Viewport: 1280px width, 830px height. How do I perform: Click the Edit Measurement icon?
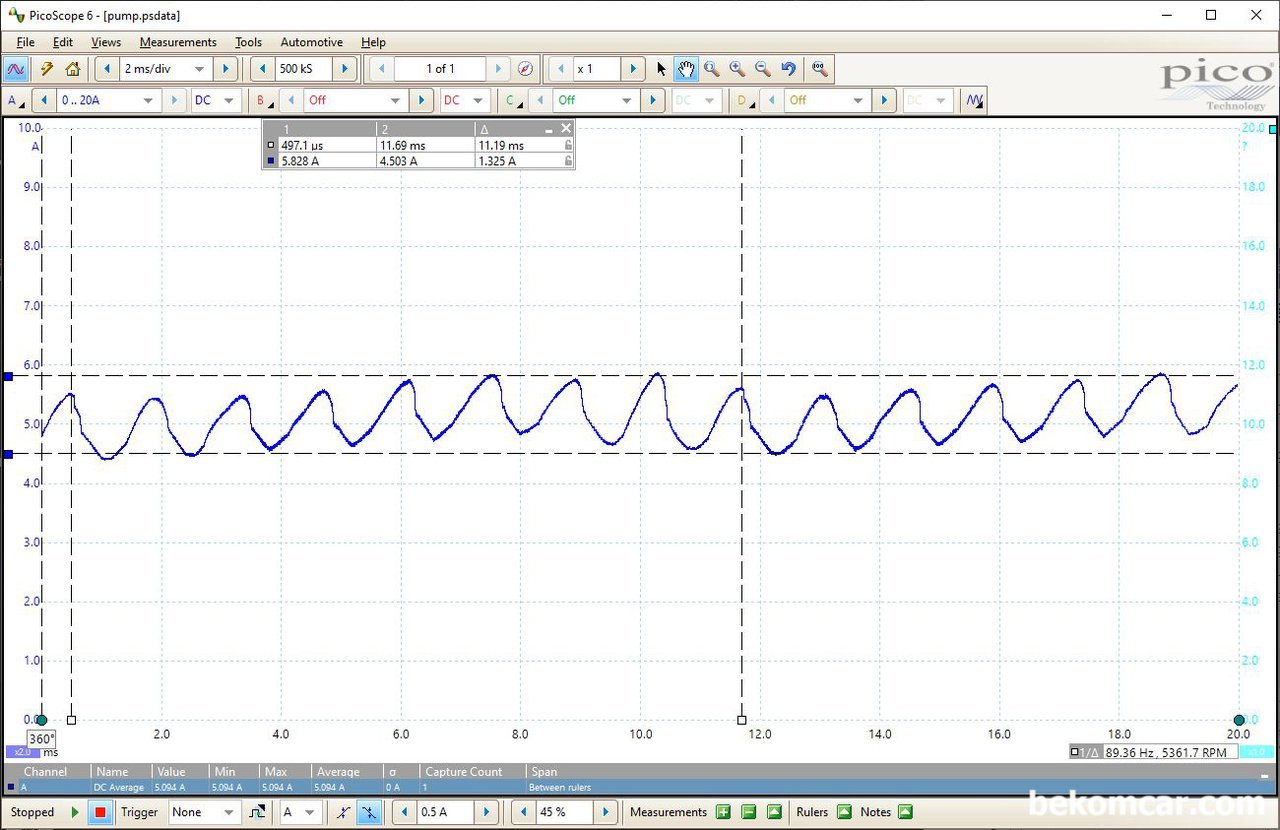775,812
